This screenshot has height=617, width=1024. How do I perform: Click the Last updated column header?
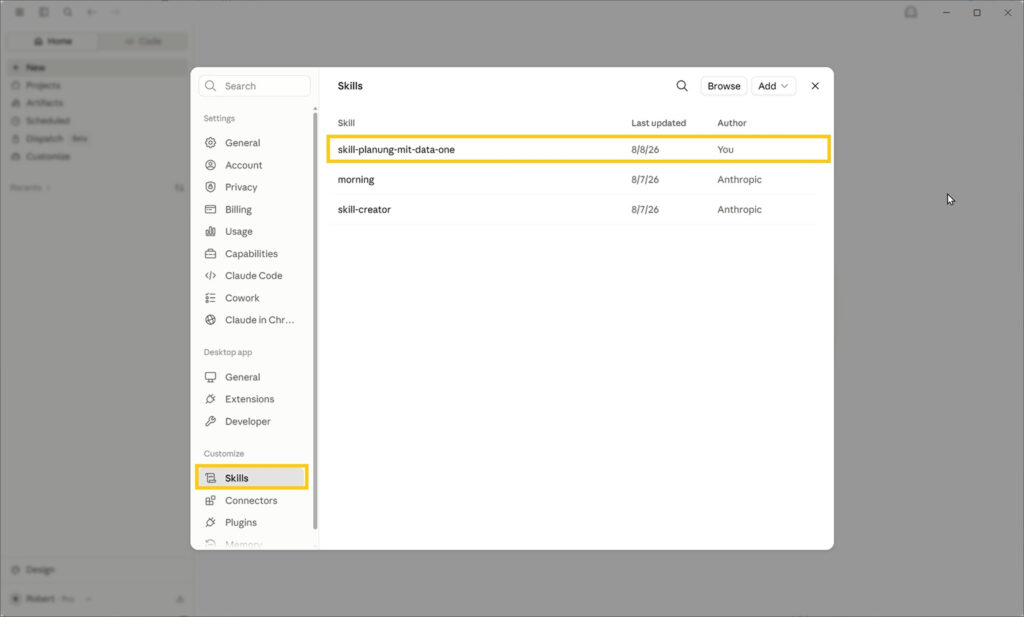658,123
